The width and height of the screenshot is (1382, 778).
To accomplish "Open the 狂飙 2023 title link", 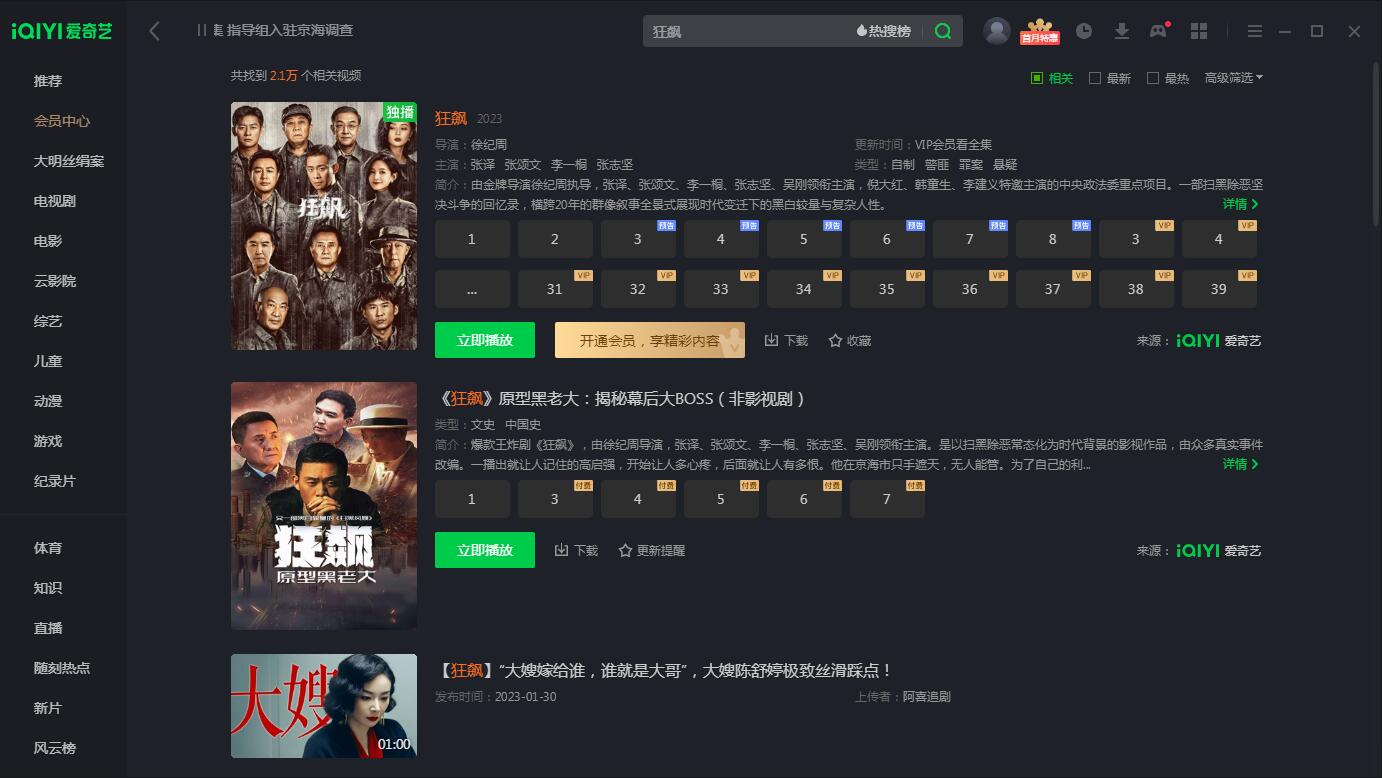I will (x=451, y=118).
